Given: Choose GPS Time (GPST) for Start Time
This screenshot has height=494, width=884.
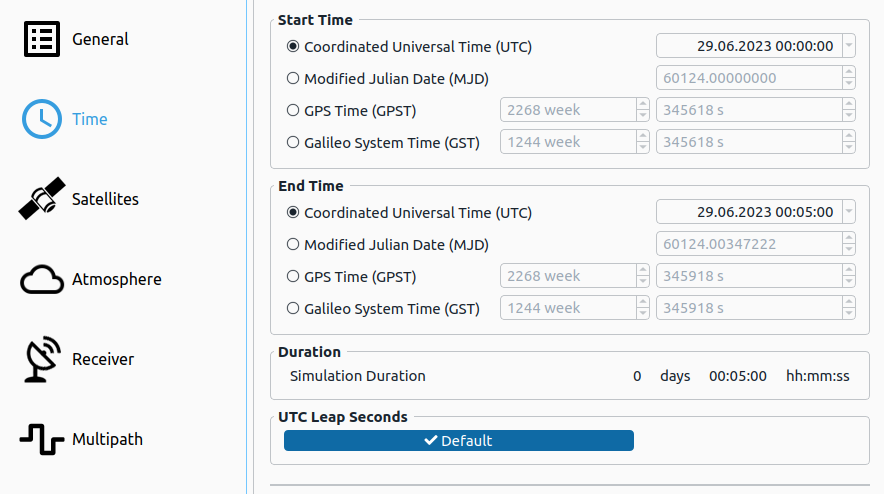Looking at the screenshot, I should point(293,110).
